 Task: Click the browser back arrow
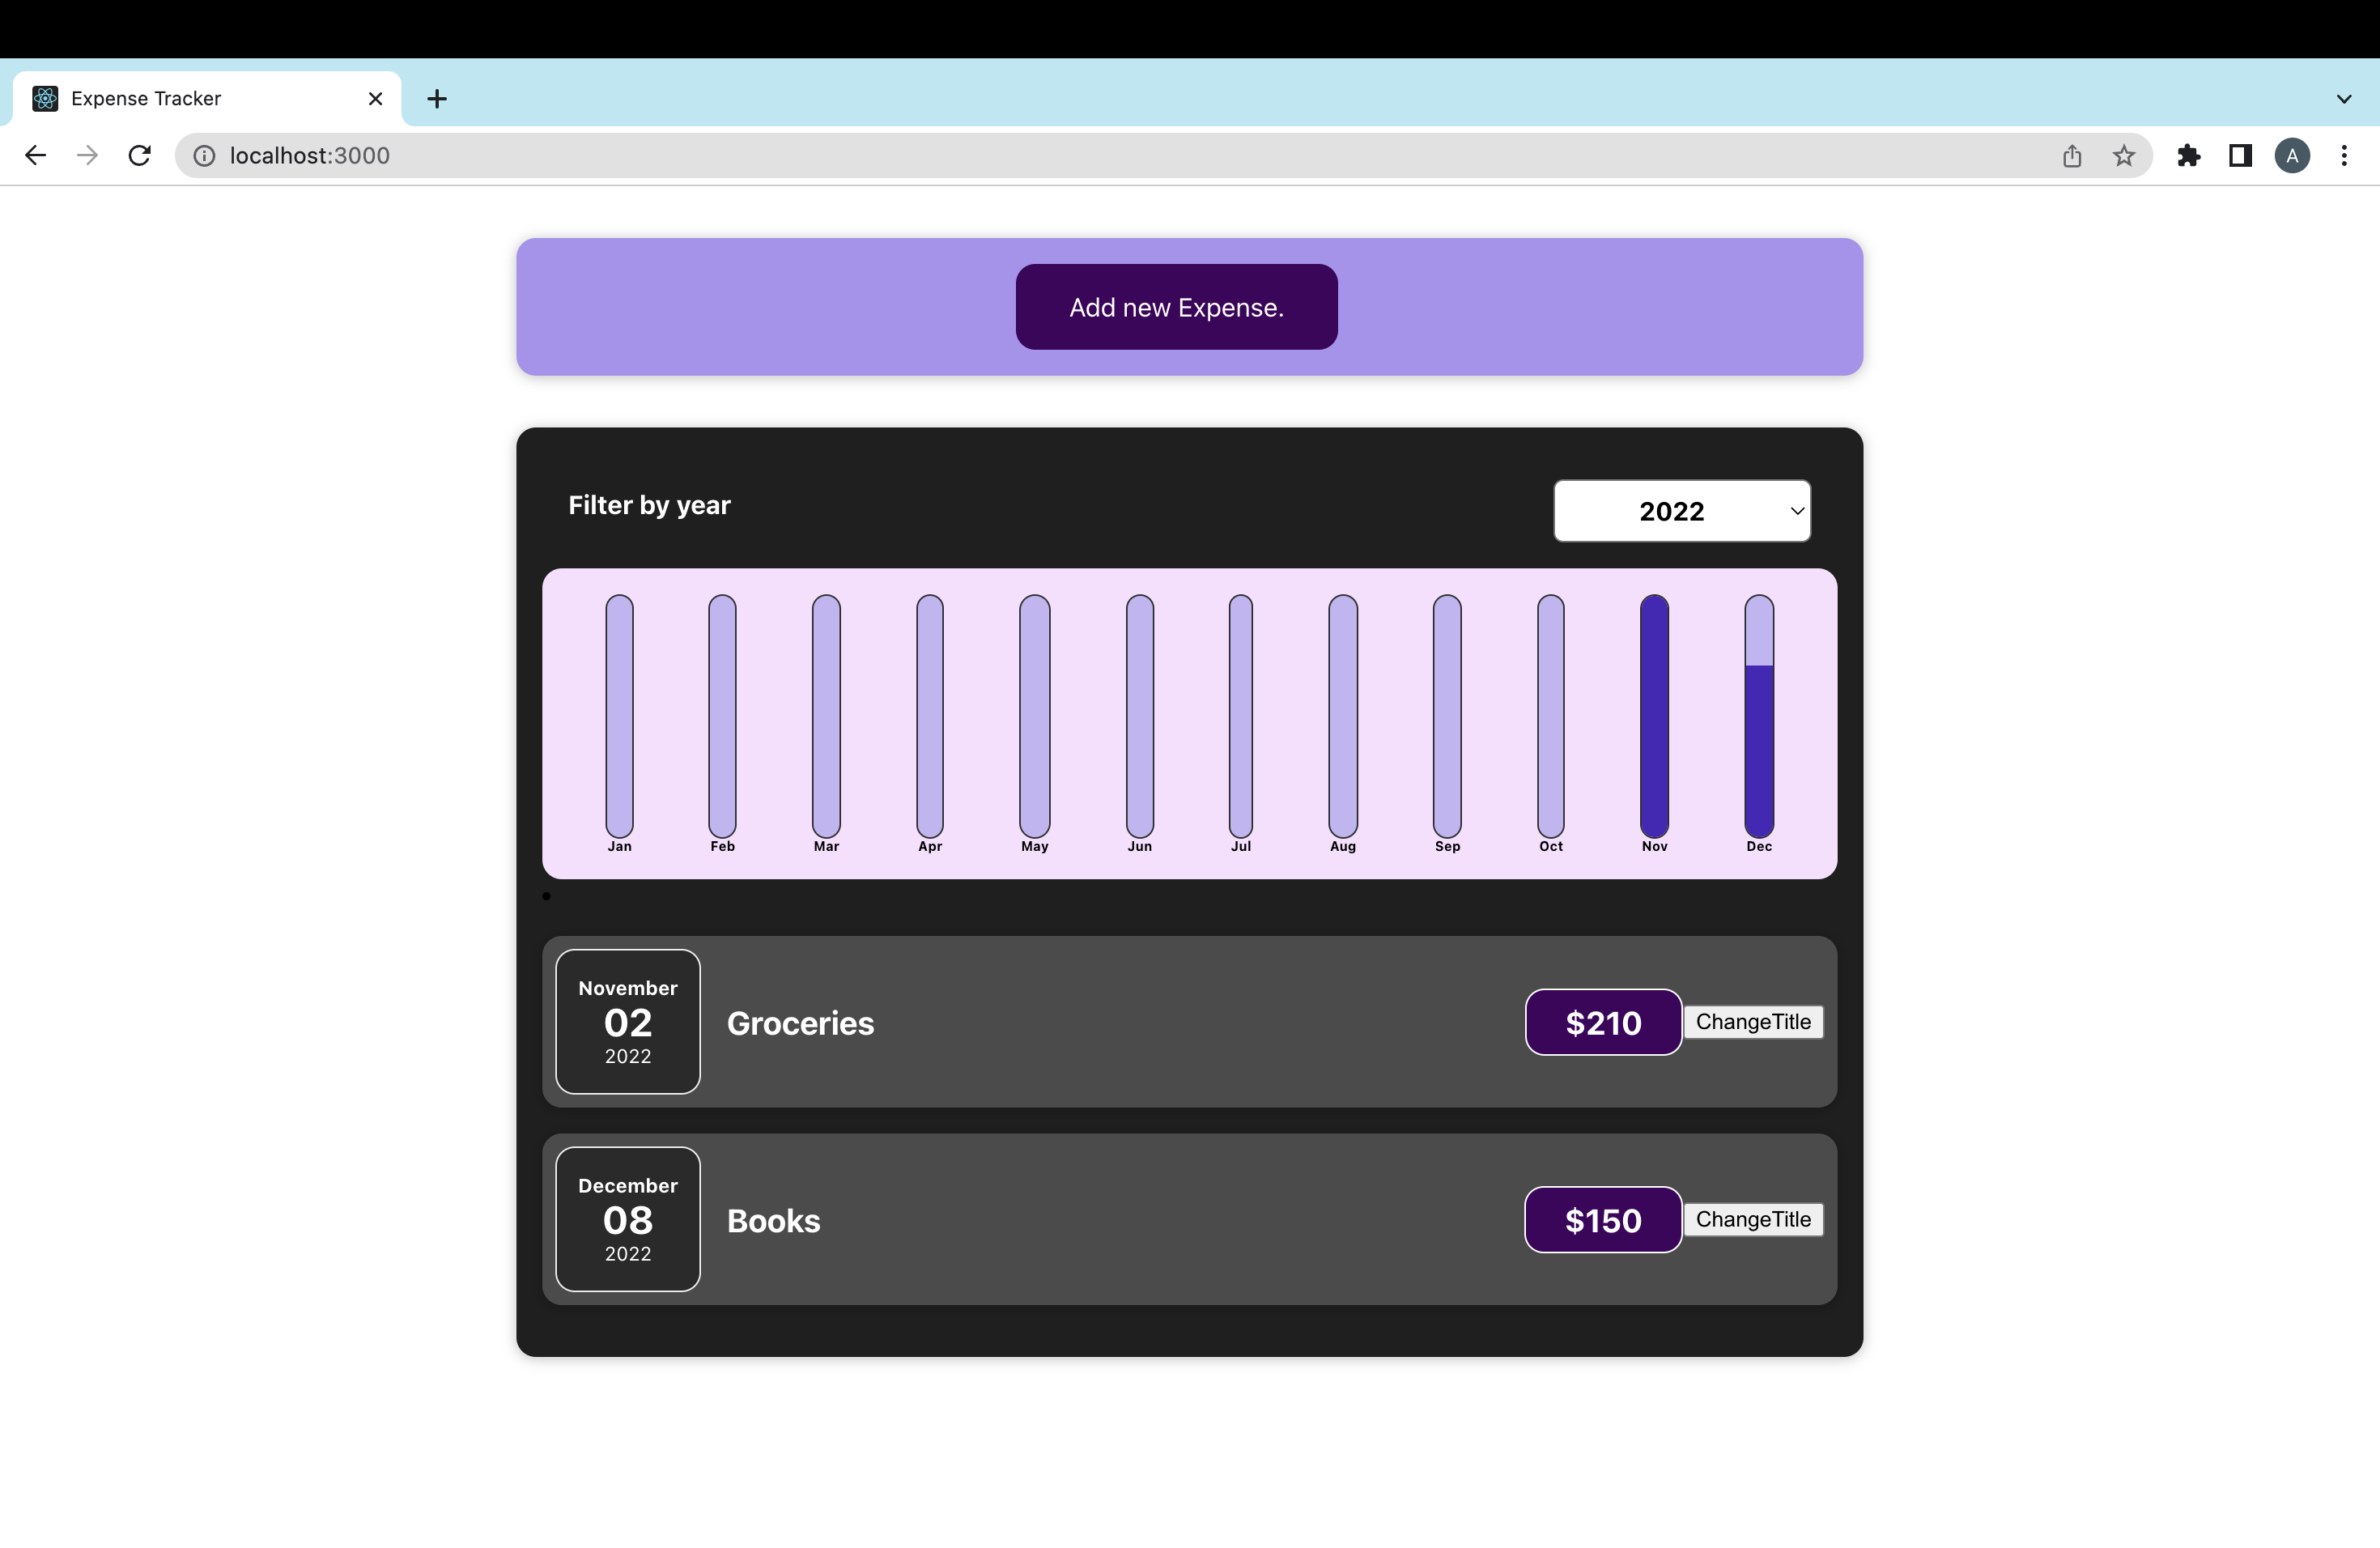point(36,155)
